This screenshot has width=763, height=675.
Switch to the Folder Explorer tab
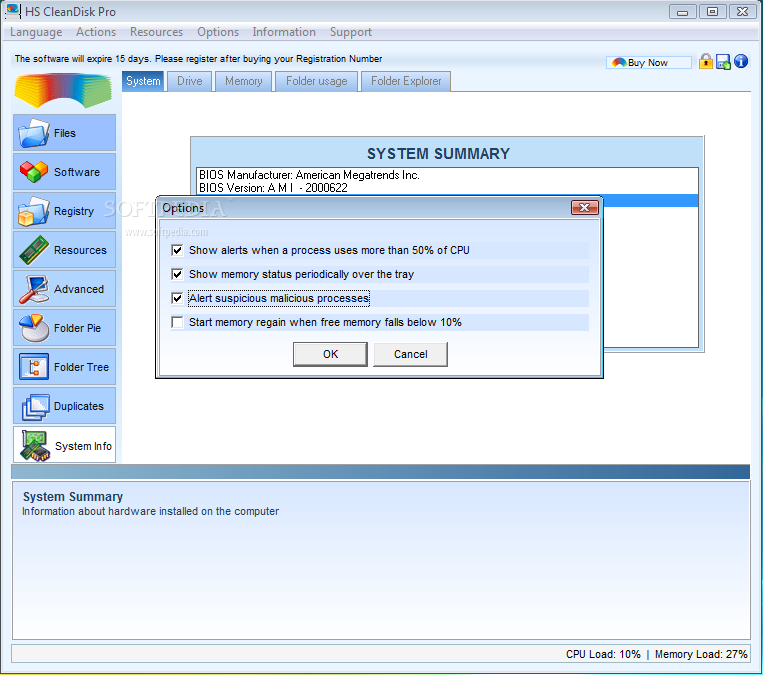pyautogui.click(x=406, y=81)
